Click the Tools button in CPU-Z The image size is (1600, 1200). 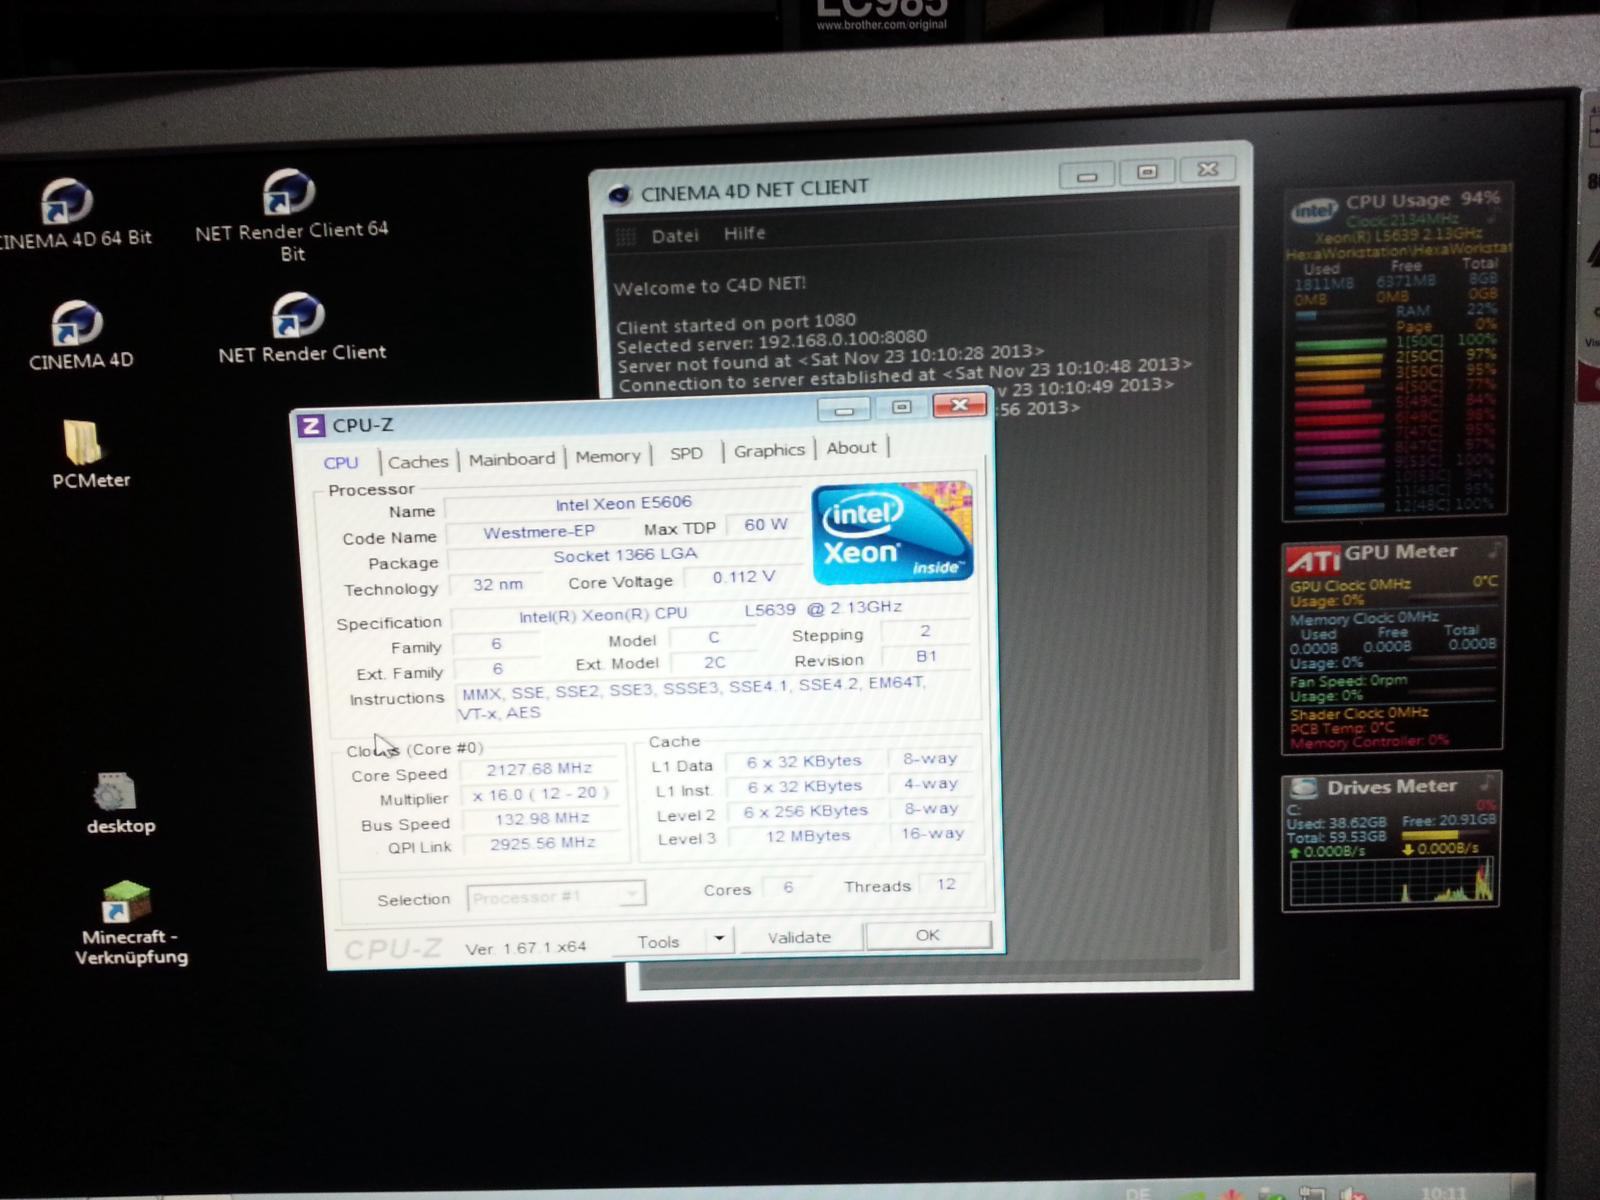coord(658,942)
